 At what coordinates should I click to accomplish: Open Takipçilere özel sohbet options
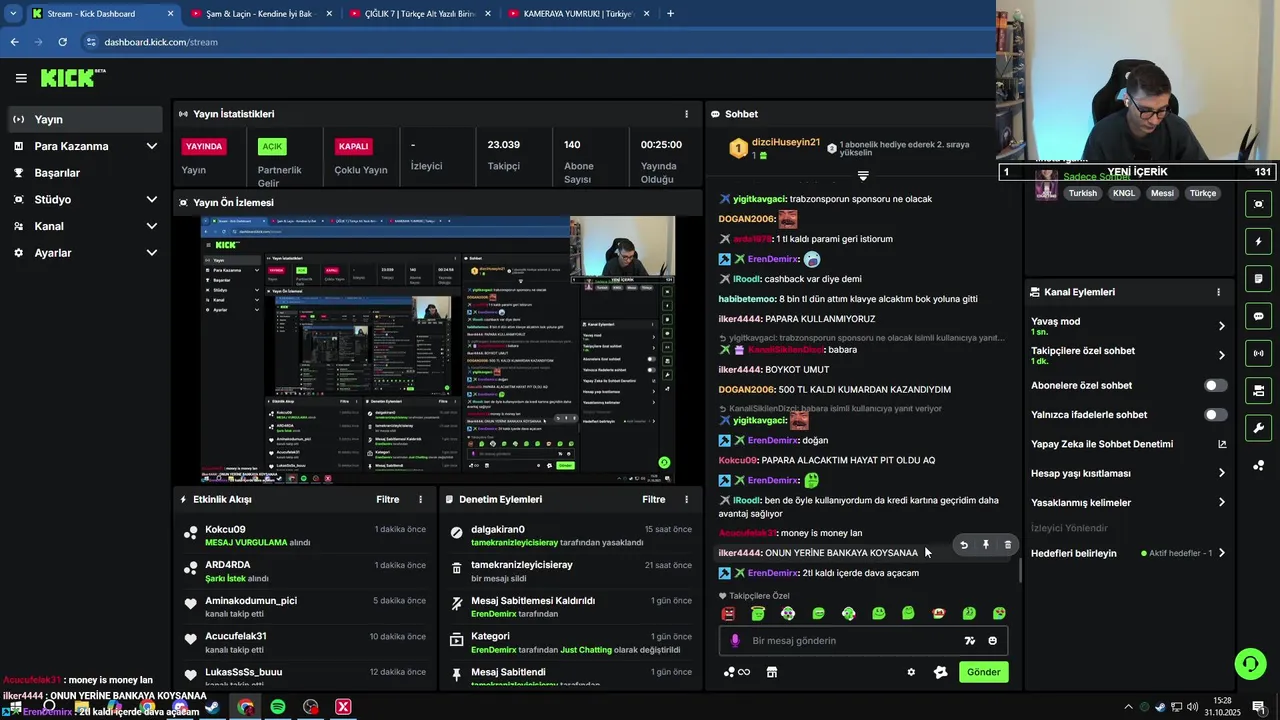pos(1128,355)
